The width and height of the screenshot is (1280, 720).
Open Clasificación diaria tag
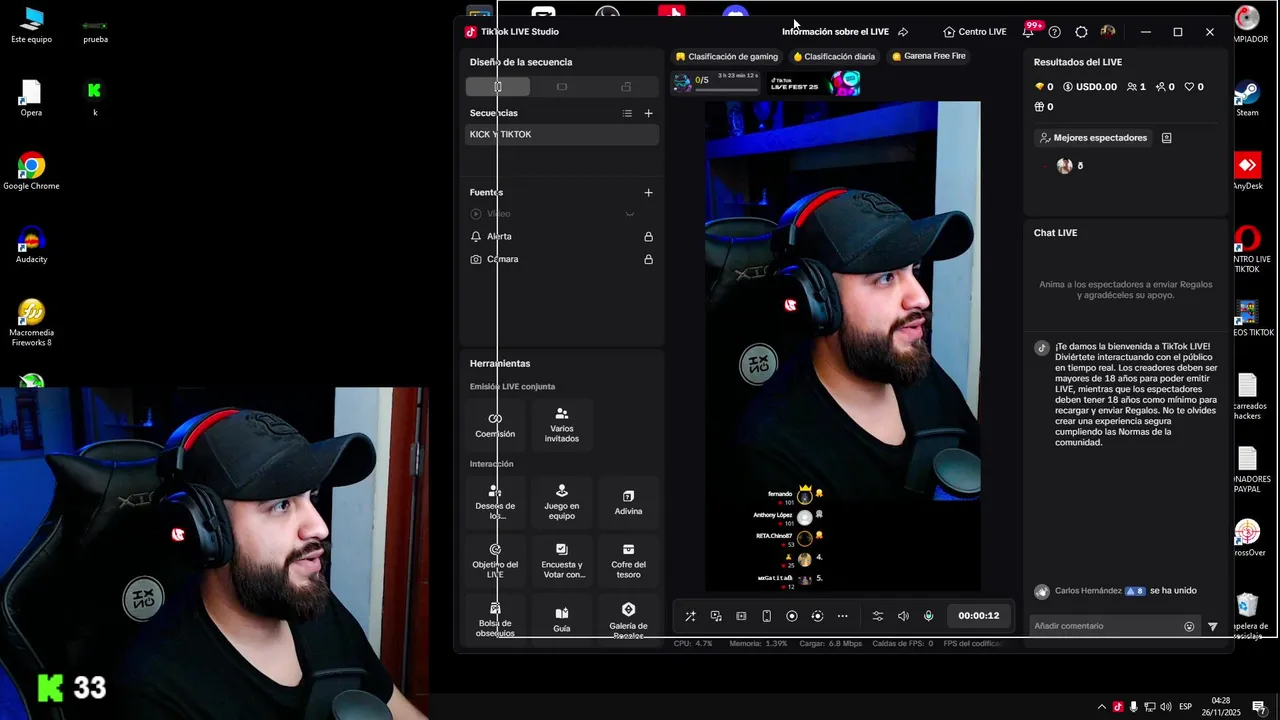point(834,56)
